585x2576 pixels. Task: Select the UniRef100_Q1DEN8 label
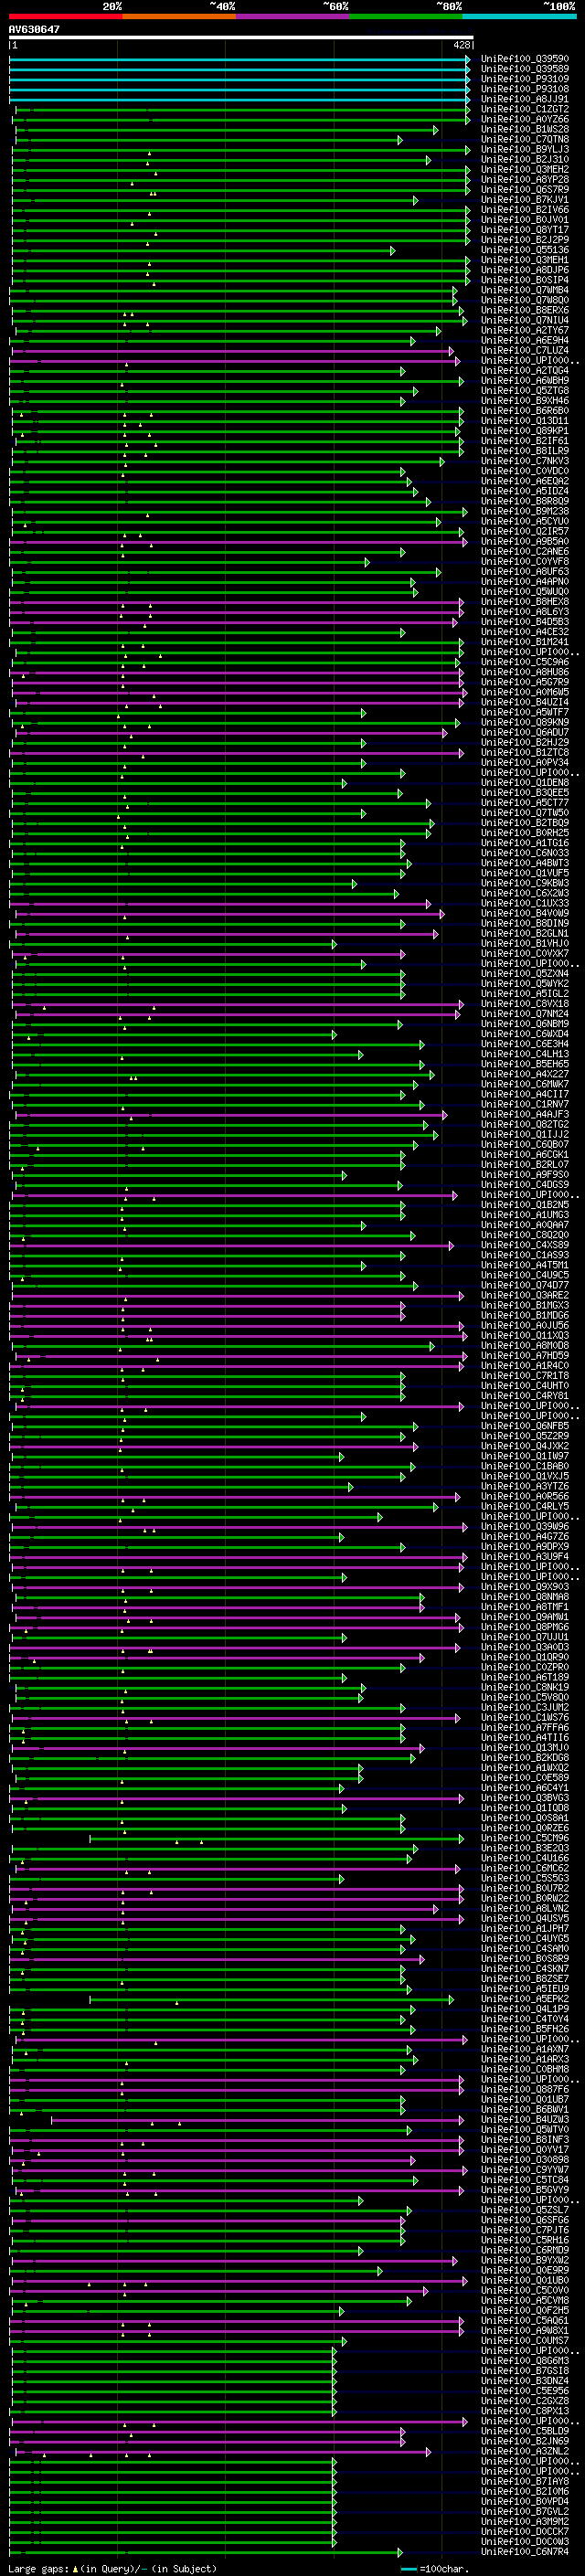pos(525,783)
